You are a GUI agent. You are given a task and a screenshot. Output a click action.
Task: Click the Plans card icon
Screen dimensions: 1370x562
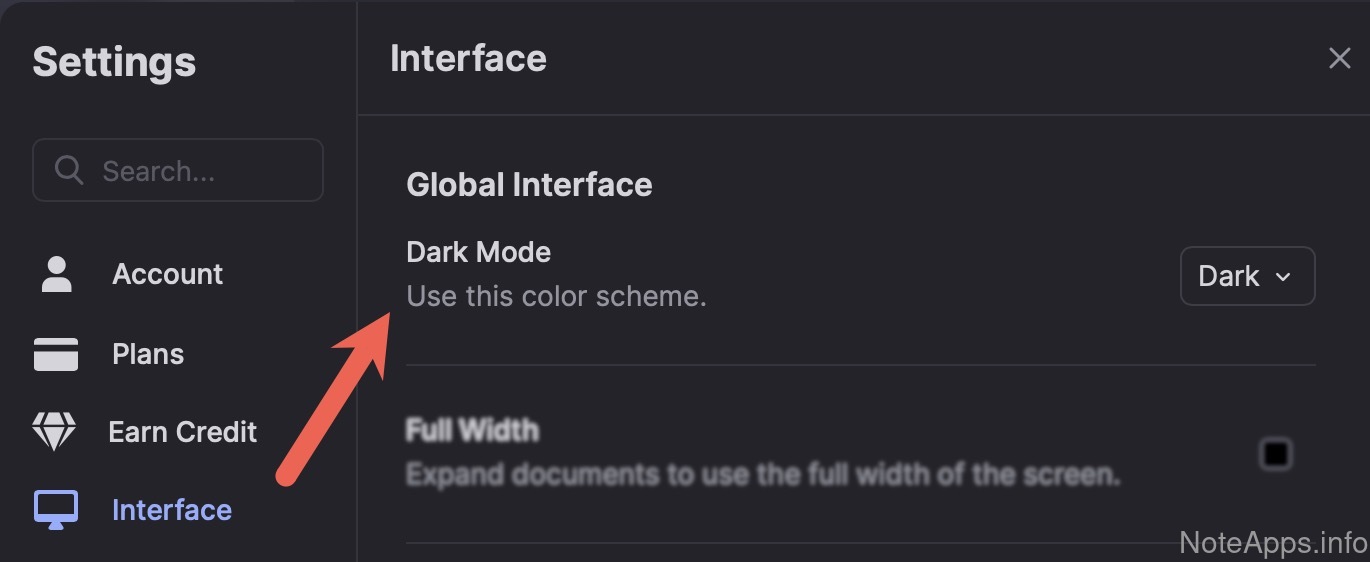[x=56, y=354]
